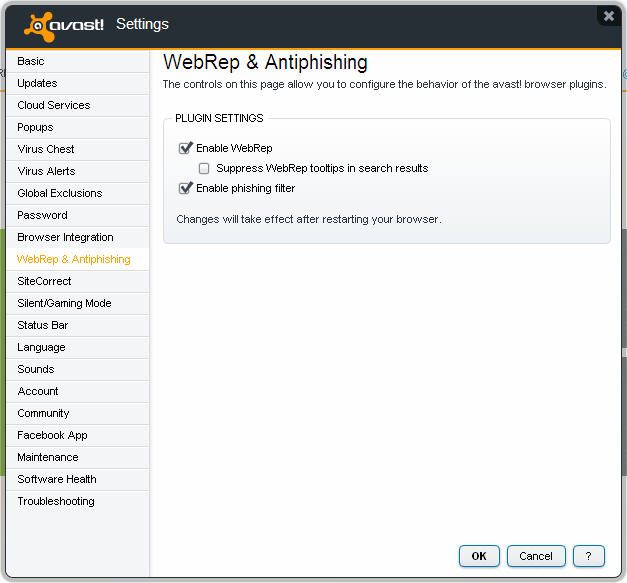Check Suppress WebRep tooltips in search results

204,168
